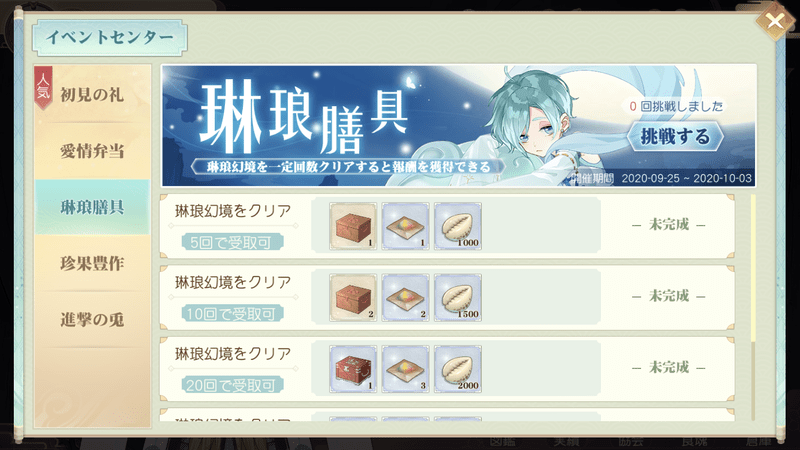Click the dish plate icon with quantity 2

click(406, 297)
